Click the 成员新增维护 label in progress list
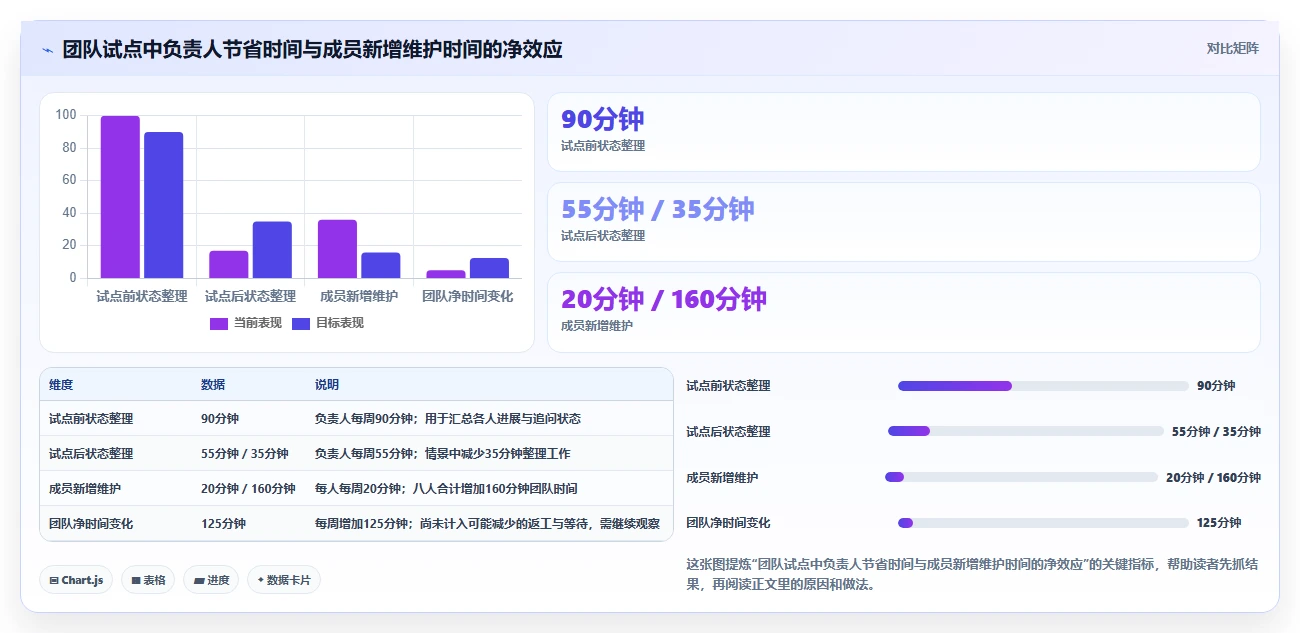 [722, 478]
